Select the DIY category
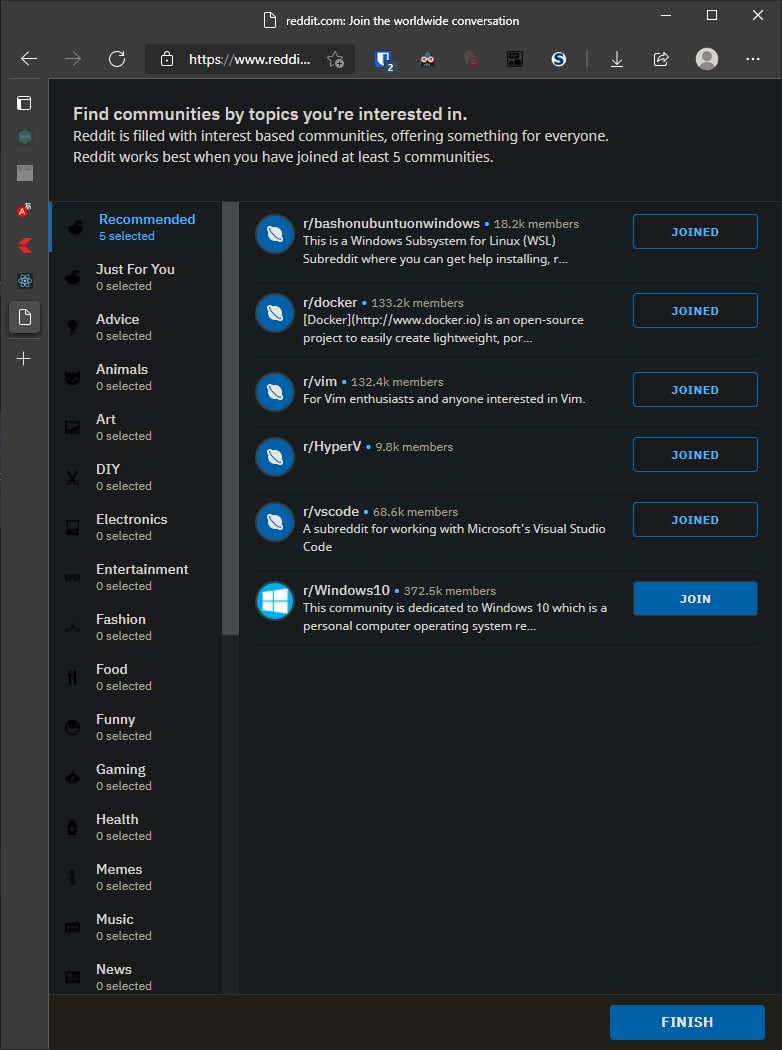Screen dimensions: 782x1050 [137, 477]
